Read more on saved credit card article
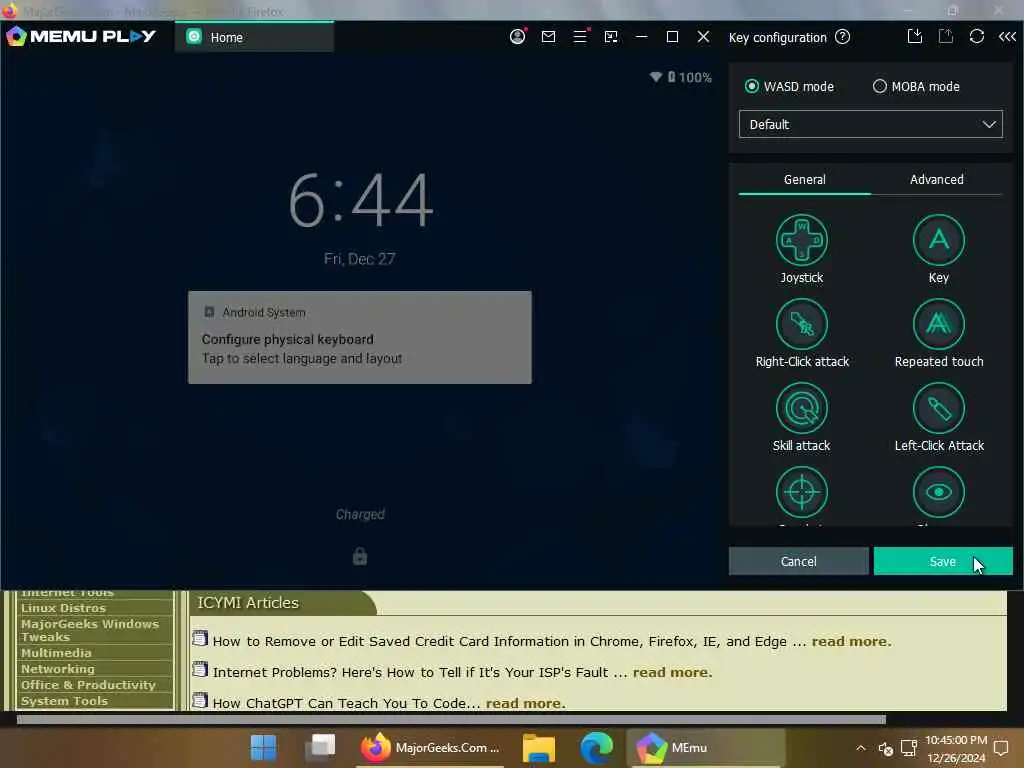Viewport: 1024px width, 768px height. pyautogui.click(x=851, y=641)
